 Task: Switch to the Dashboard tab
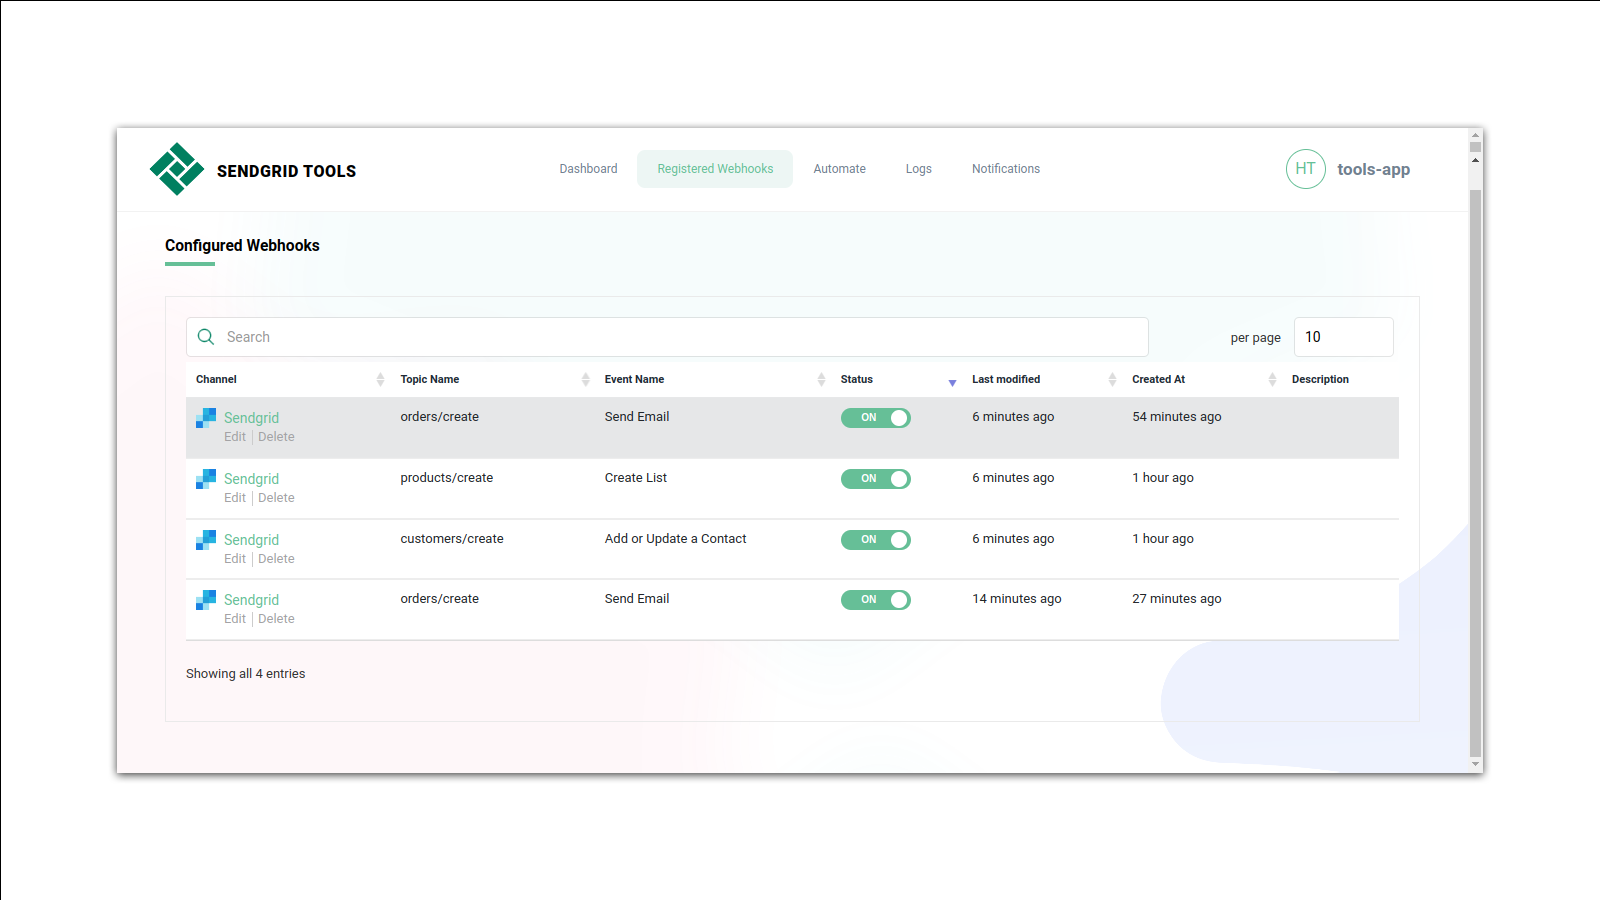[x=588, y=168]
